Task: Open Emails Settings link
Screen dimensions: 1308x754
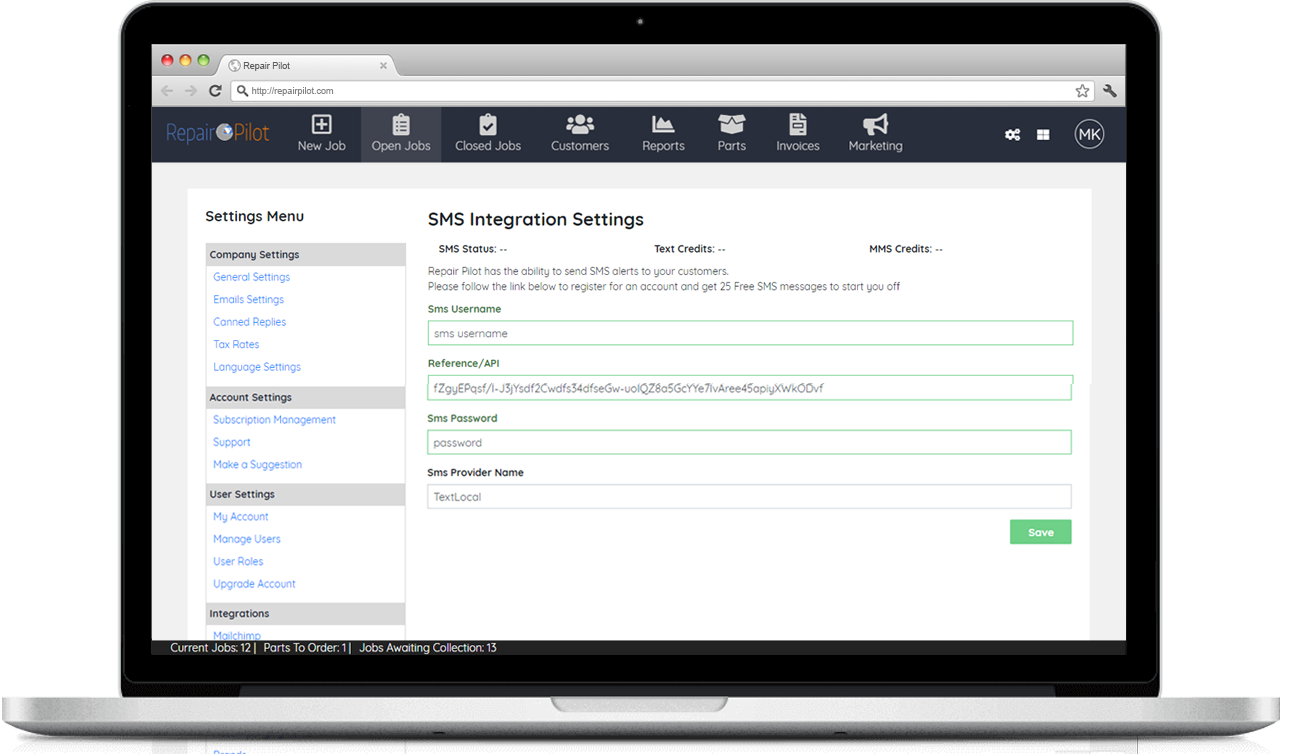Action: pos(248,299)
